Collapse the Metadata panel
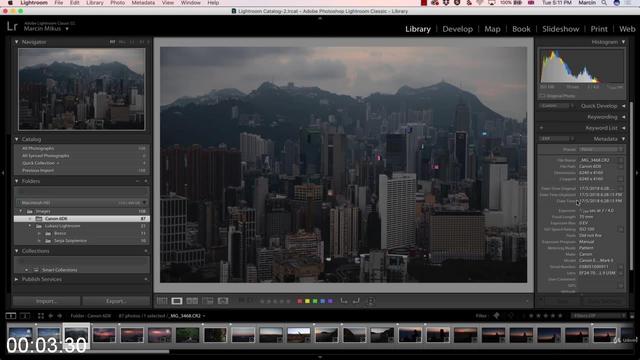Screen dimensions: 640x360 click(x=623, y=139)
